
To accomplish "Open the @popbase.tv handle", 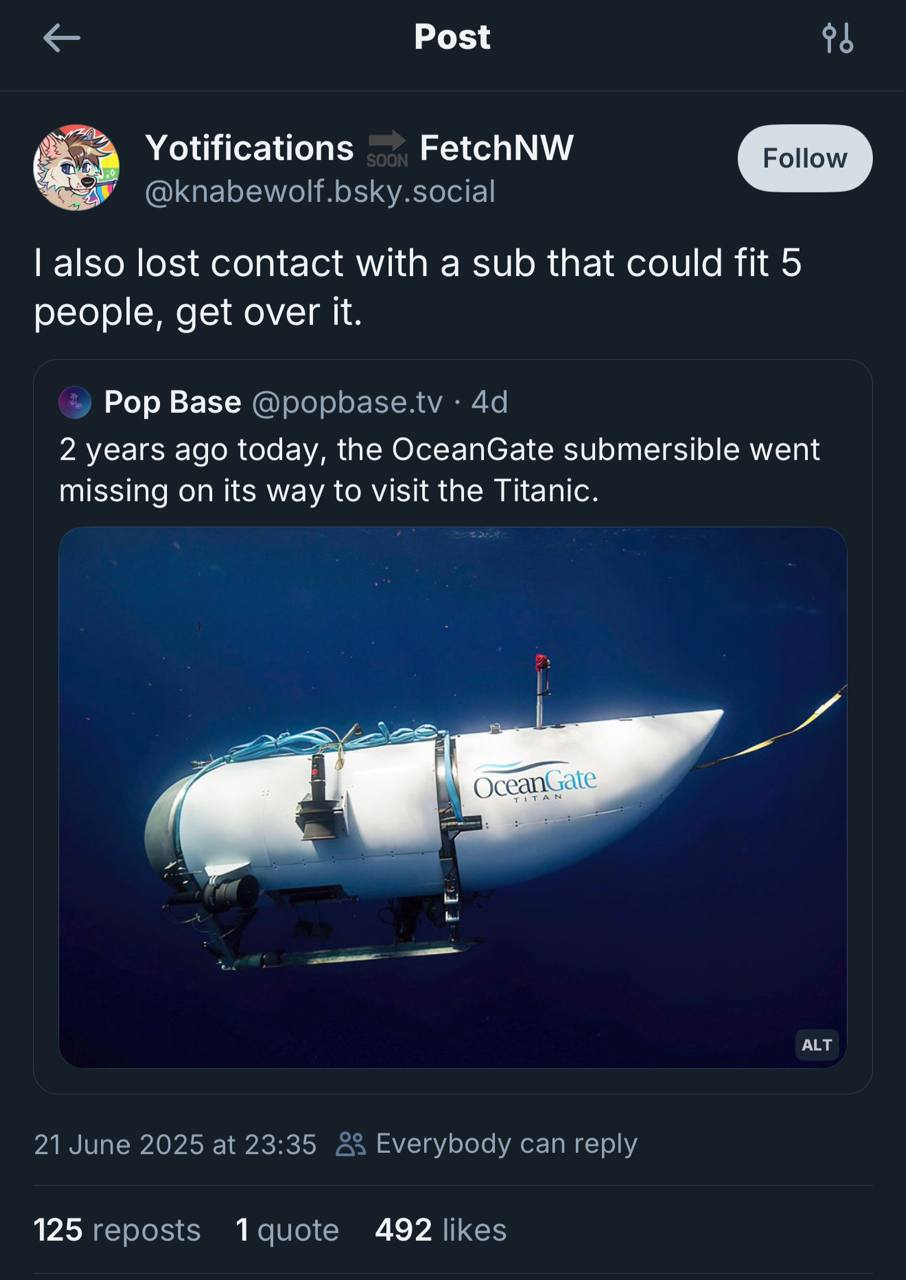I will (346, 402).
